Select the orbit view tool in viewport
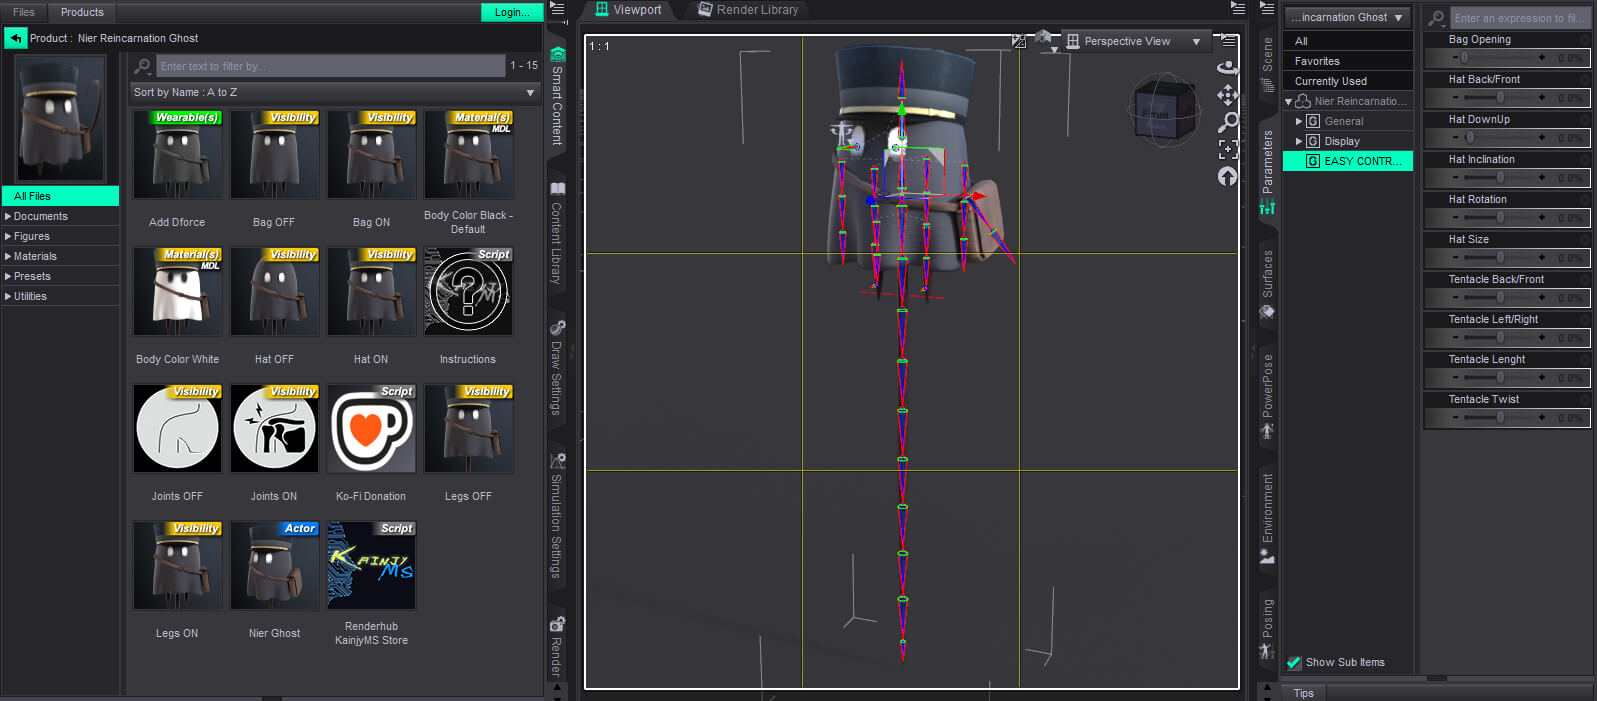This screenshot has height=701, width=1597. click(1228, 68)
